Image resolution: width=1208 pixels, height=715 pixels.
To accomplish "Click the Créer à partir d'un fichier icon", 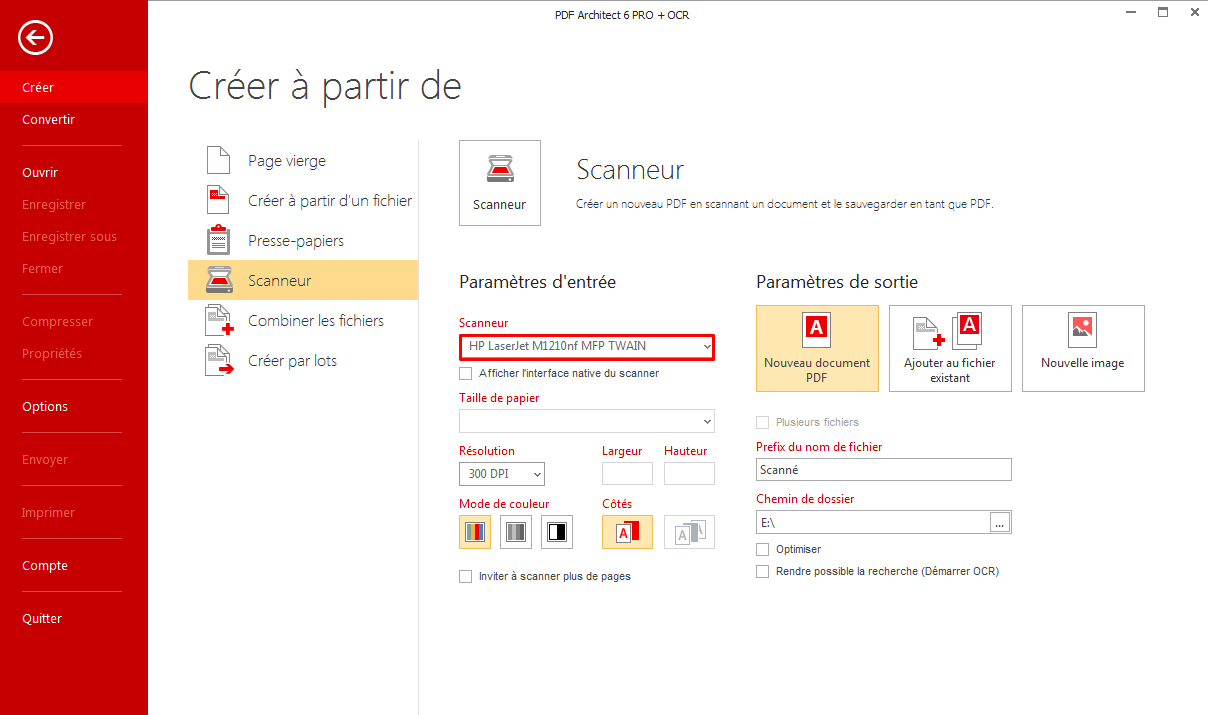I will point(218,201).
